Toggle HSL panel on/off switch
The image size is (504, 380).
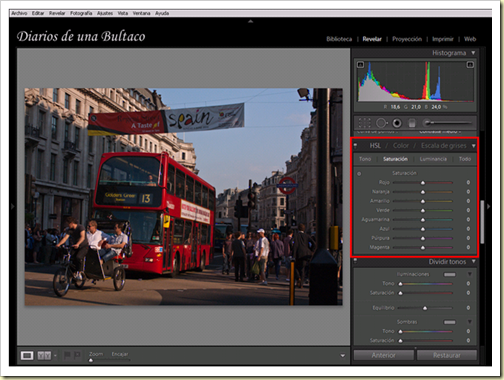pos(355,146)
